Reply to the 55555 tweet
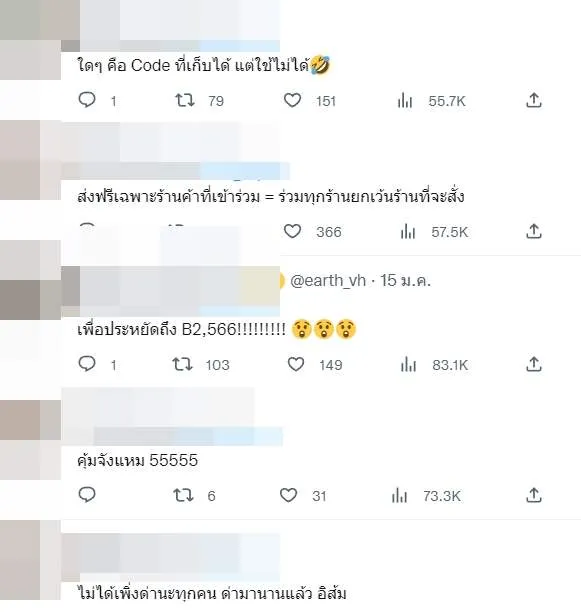Screen dimensions: 581x612 click(x=87, y=495)
